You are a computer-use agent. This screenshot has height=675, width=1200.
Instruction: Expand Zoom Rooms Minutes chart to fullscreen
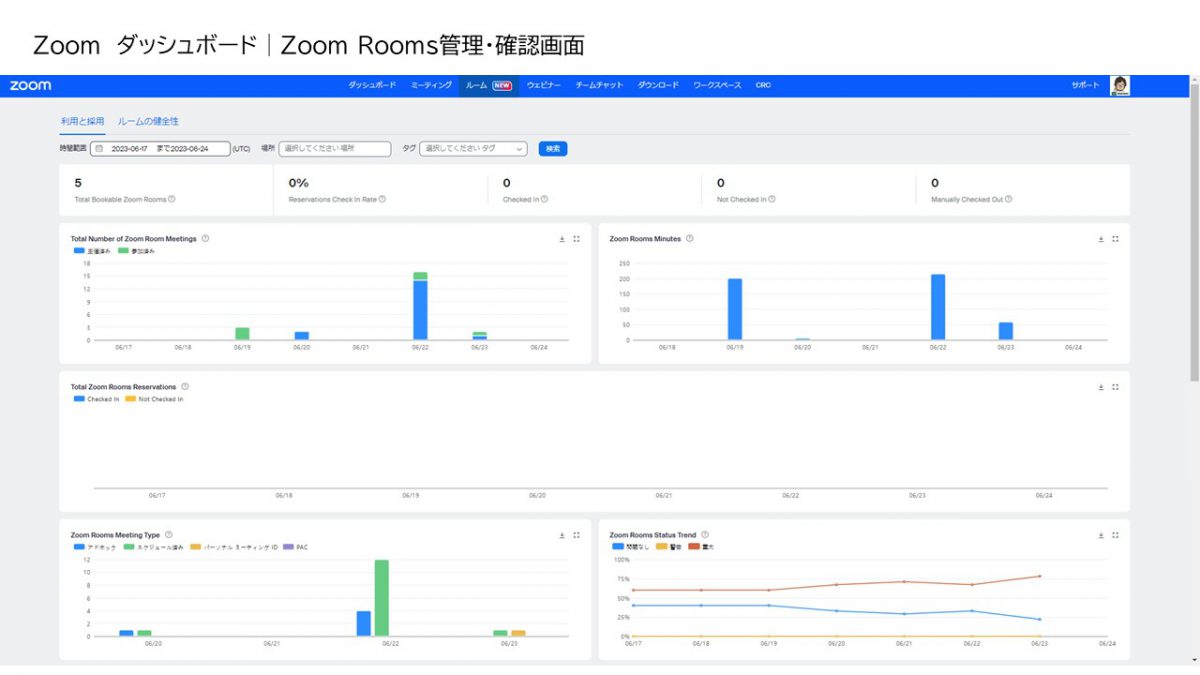(1115, 239)
